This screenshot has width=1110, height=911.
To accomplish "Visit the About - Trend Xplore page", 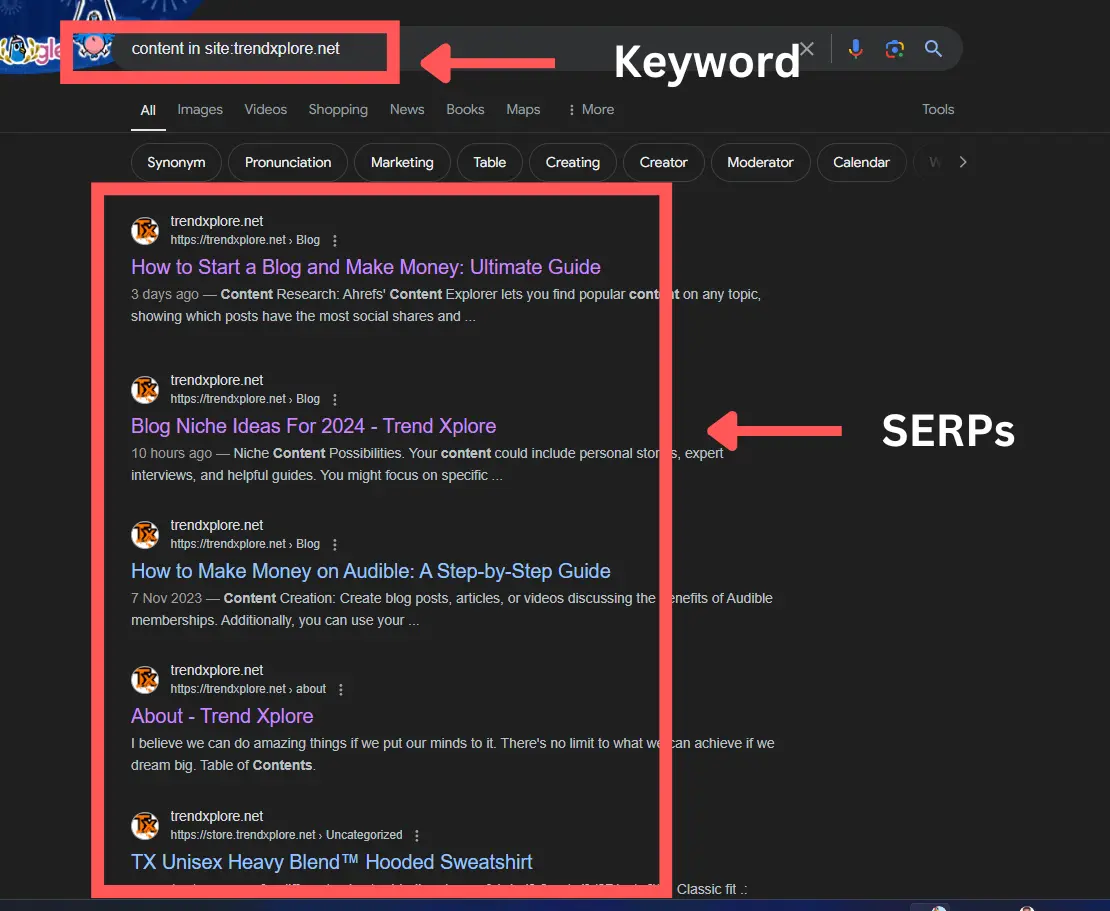I will click(222, 716).
